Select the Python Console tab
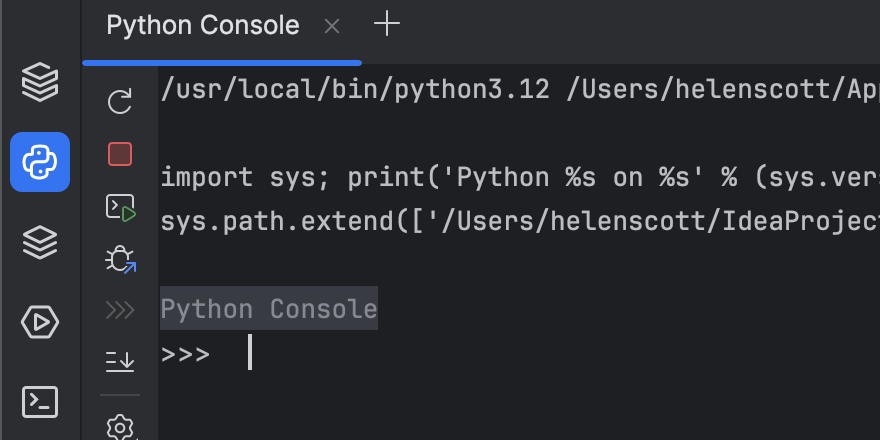This screenshot has height=440, width=880. point(202,26)
